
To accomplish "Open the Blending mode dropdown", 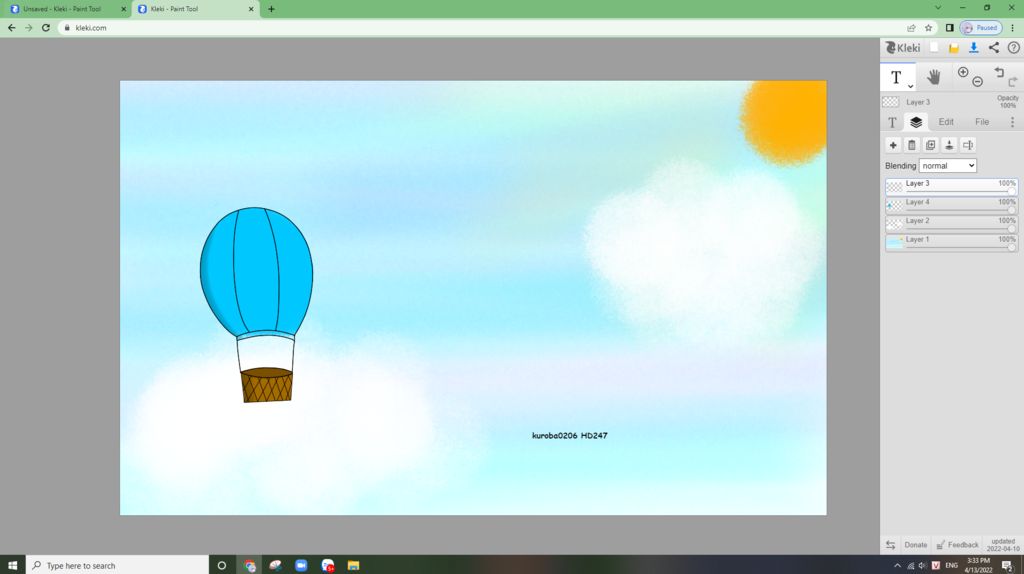I will [x=948, y=166].
